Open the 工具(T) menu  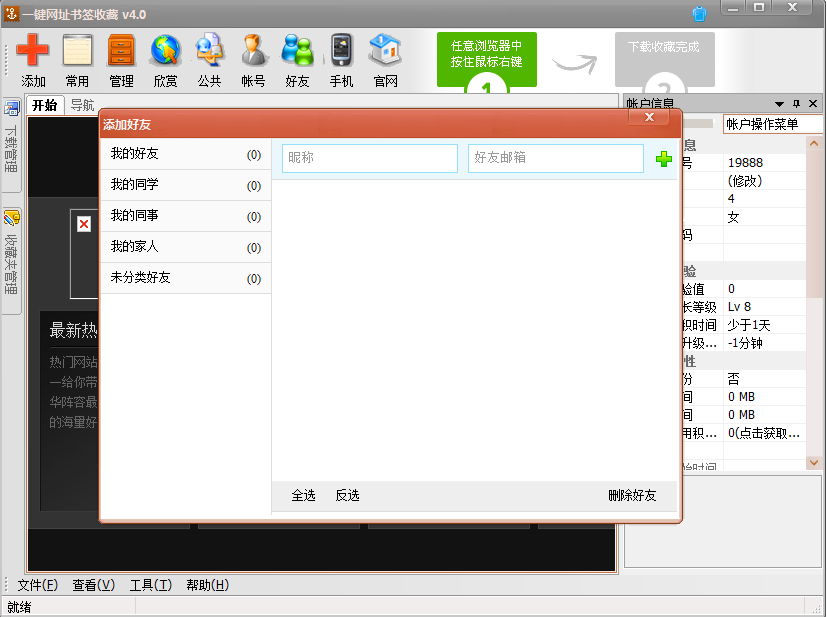[150, 586]
